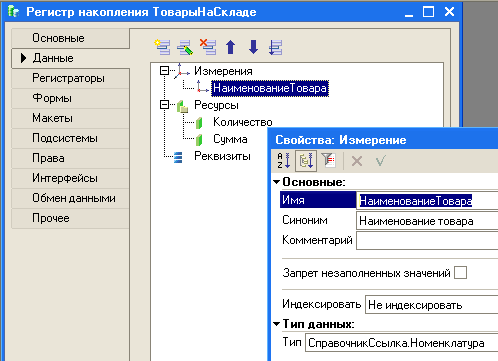Viewport: 498px width, 361px height.
Task: Move item down with the down arrow
Action: point(253,47)
